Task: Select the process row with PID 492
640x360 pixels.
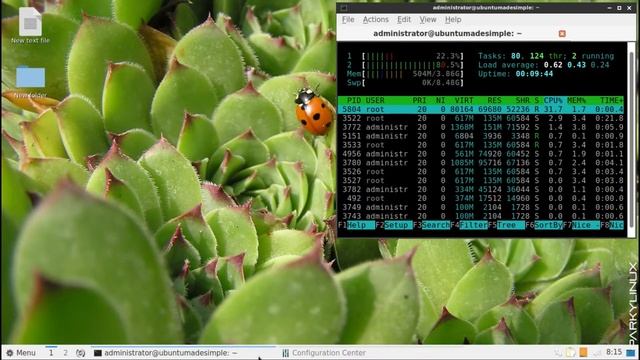Action: 481,198
